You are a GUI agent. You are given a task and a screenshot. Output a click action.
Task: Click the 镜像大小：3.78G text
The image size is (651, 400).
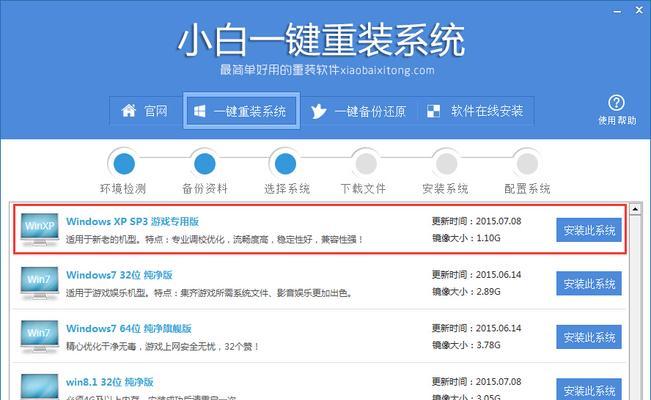(x=466, y=345)
